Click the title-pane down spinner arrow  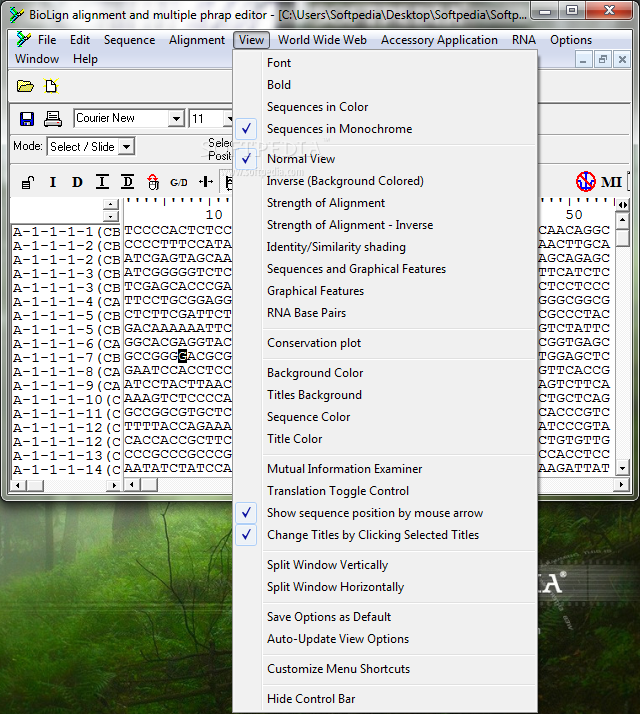[x=110, y=216]
